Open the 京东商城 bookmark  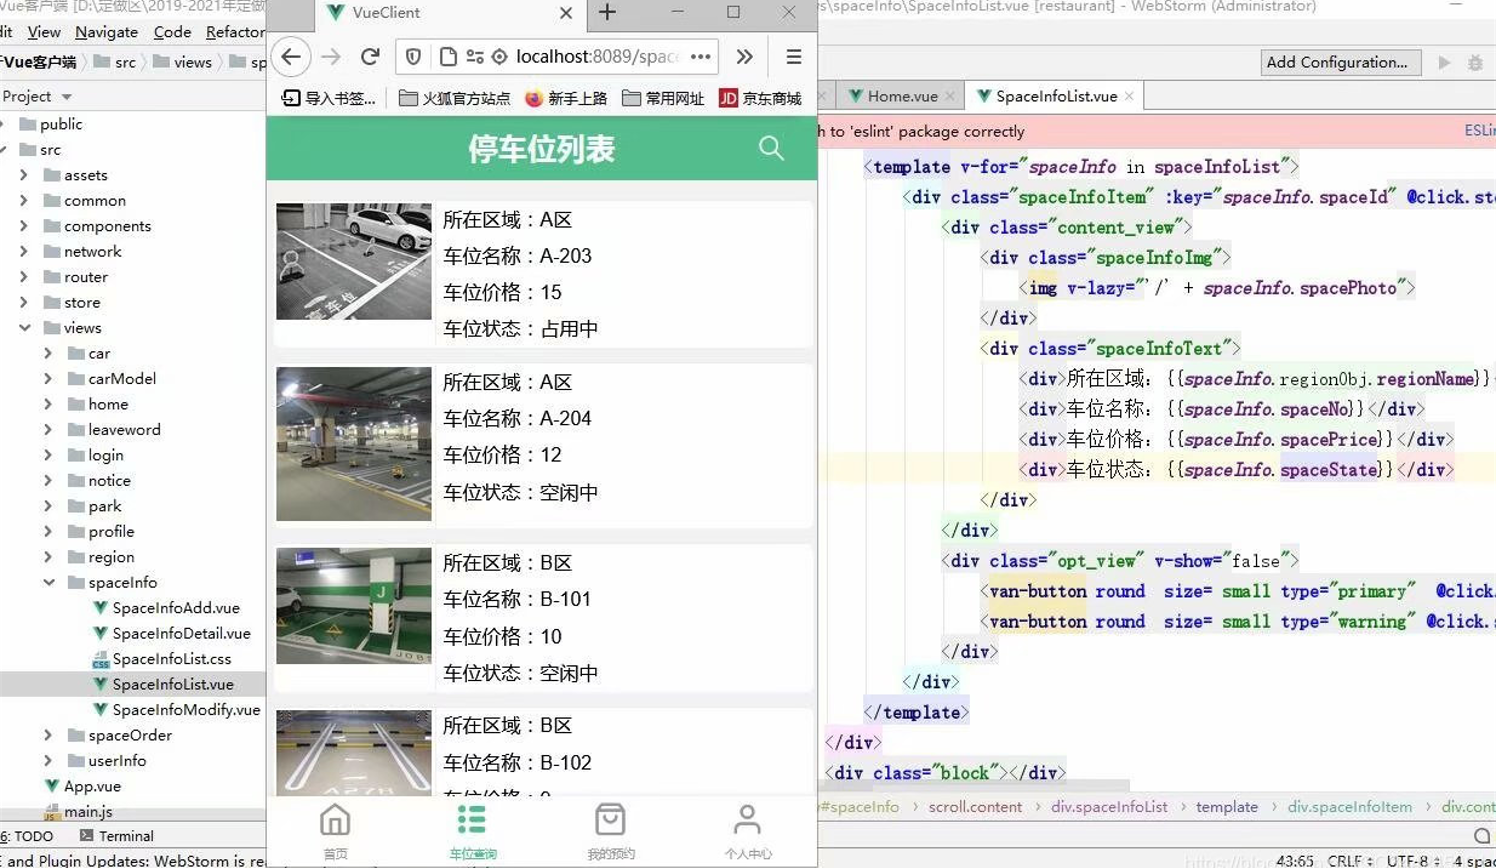(x=760, y=98)
